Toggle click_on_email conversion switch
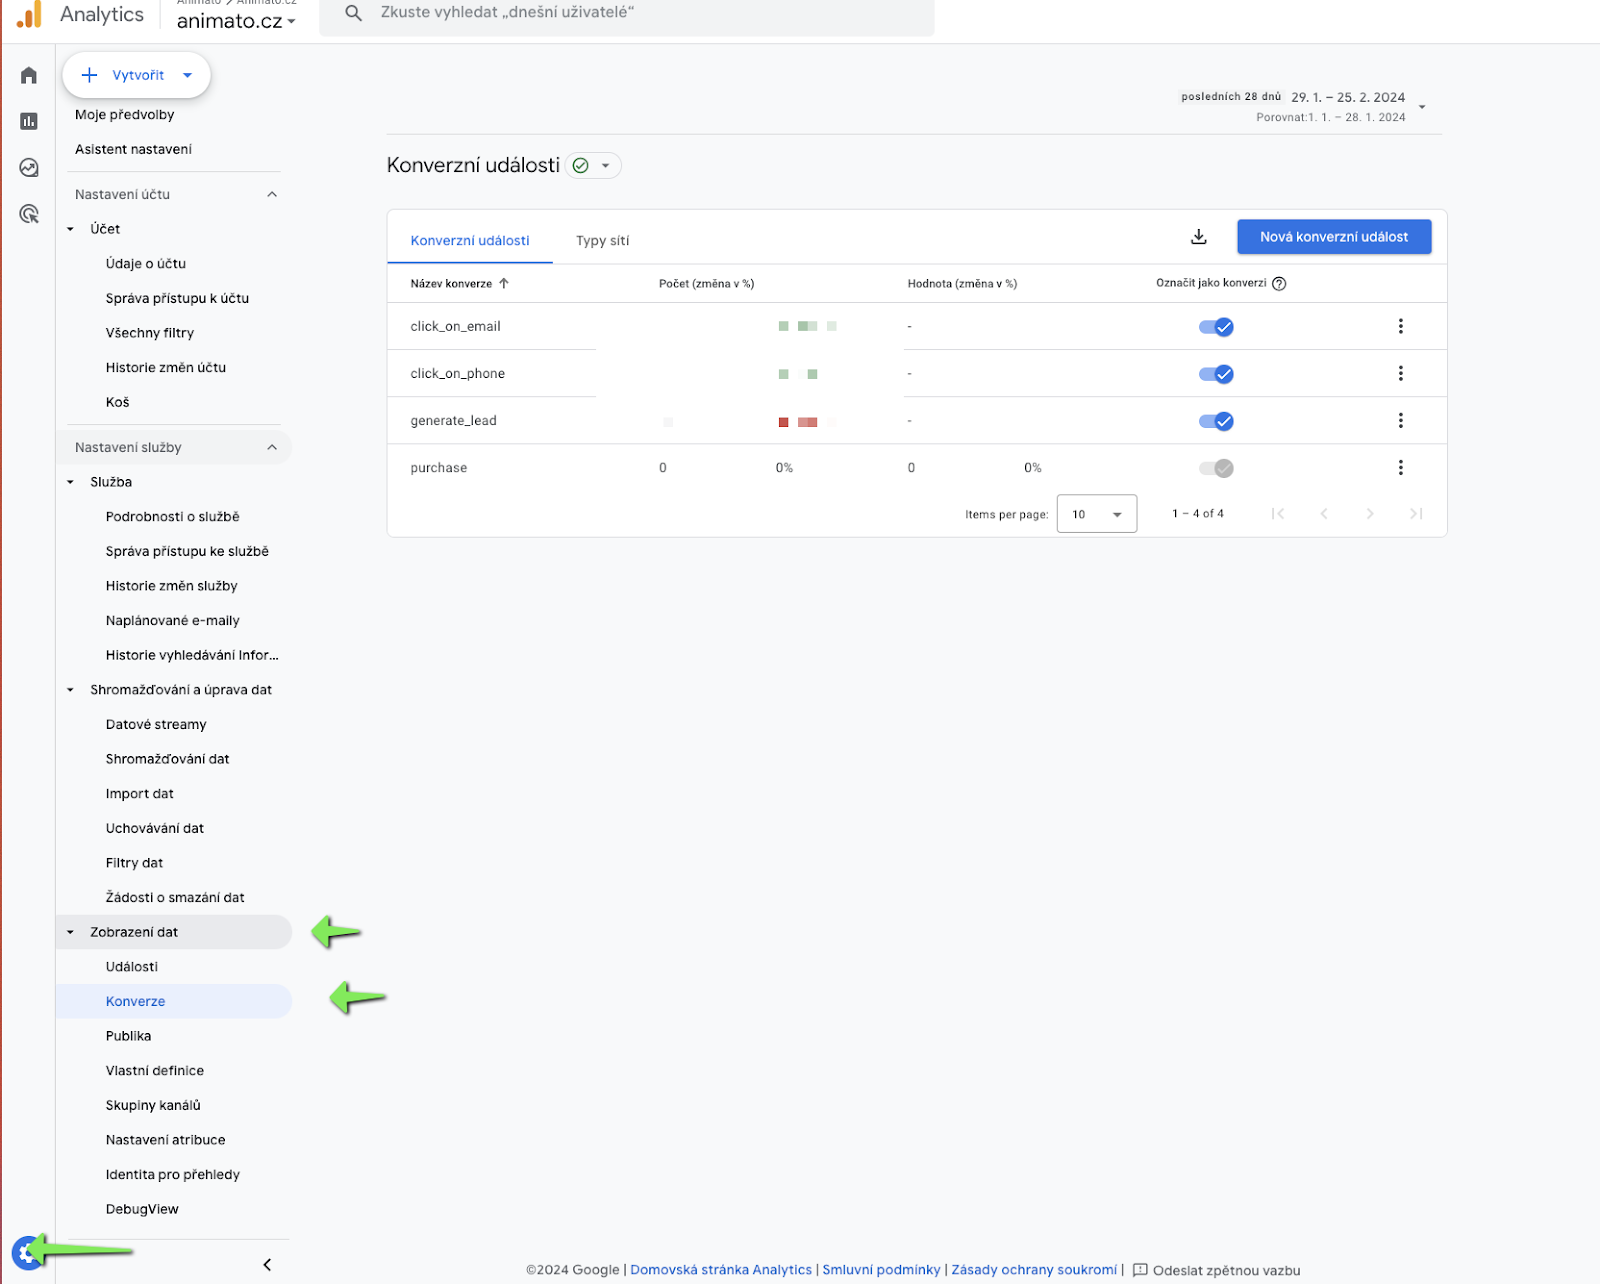1600x1284 pixels. pyautogui.click(x=1216, y=327)
